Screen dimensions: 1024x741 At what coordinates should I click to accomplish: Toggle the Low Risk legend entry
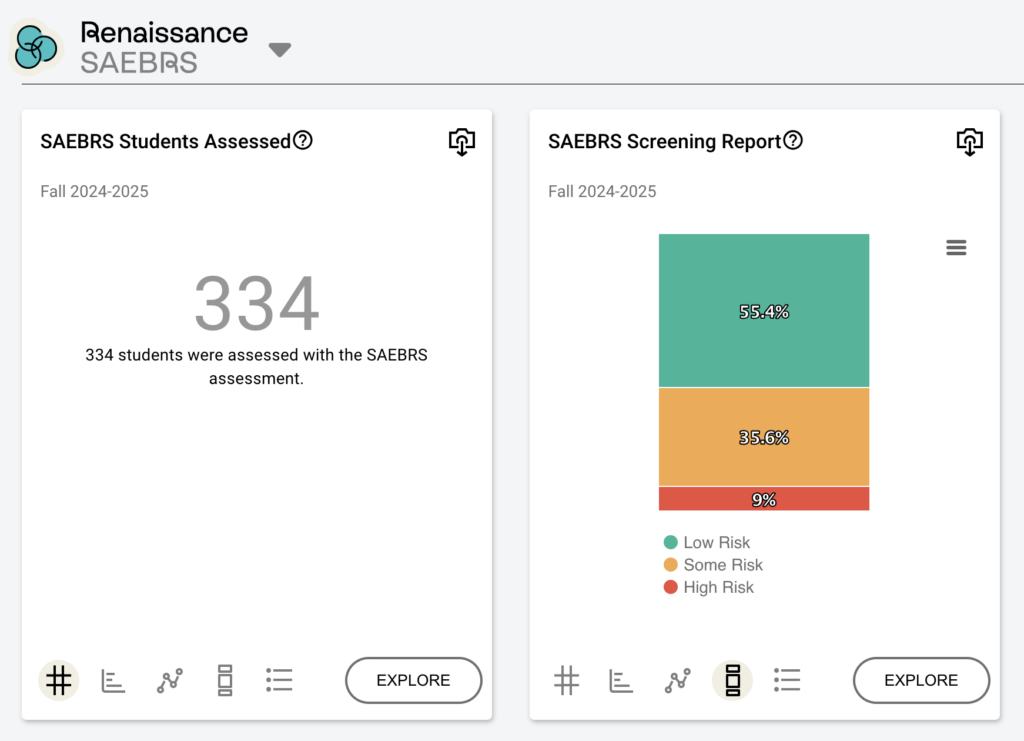pyautogui.click(x=707, y=543)
